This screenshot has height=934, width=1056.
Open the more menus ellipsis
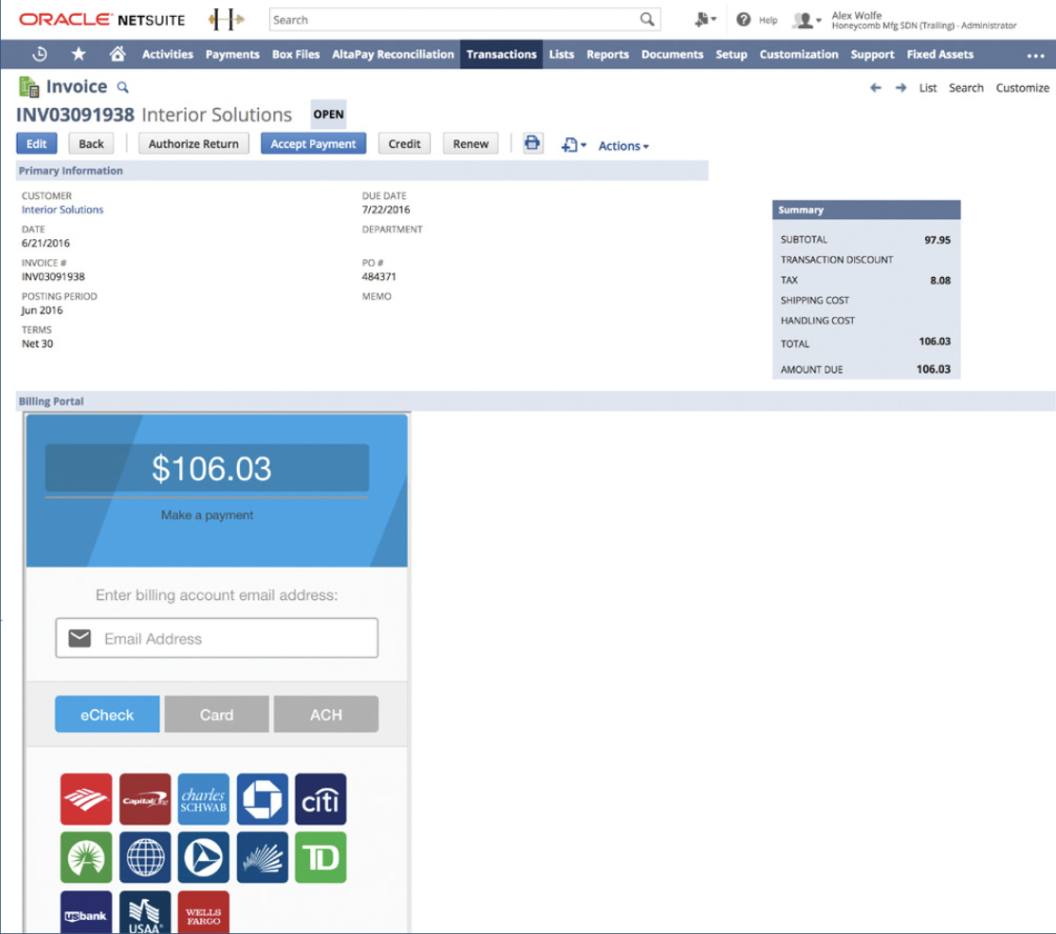click(x=1035, y=55)
